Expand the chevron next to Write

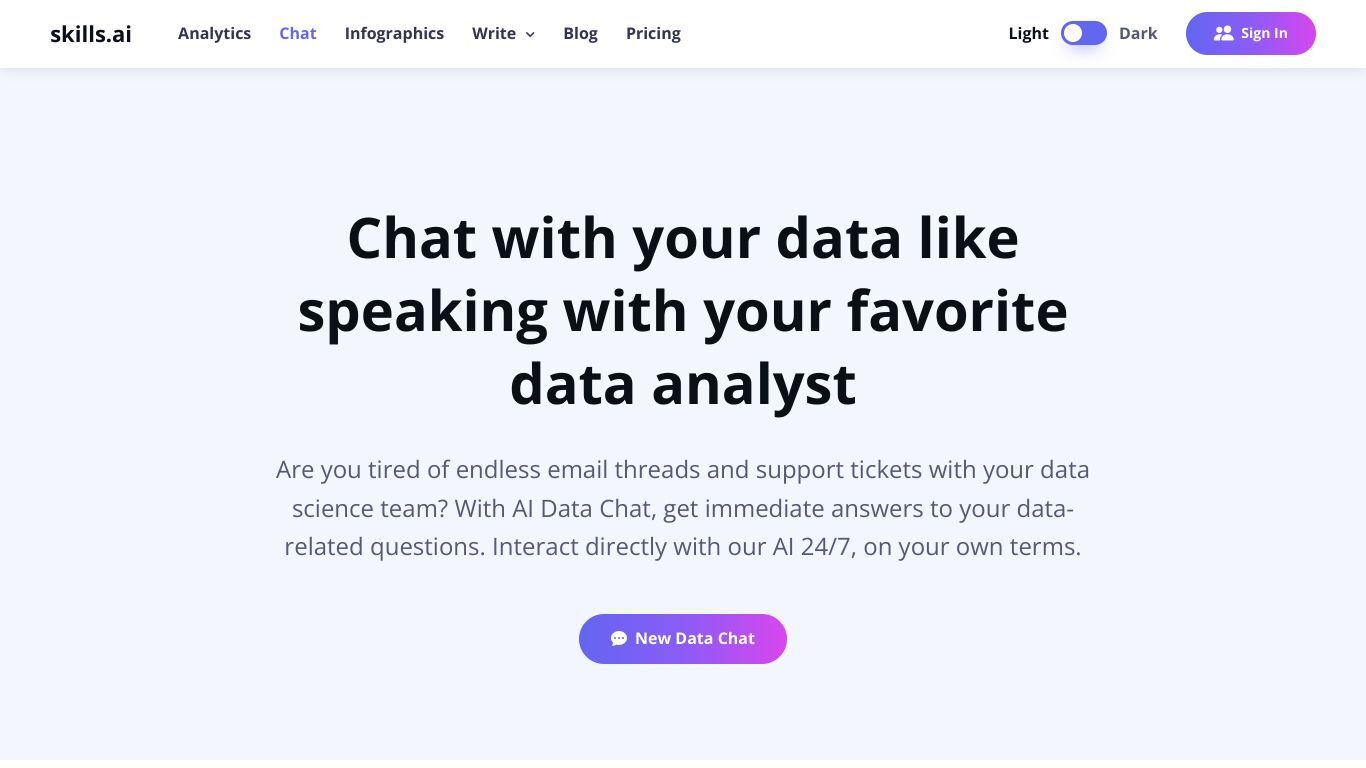pyautogui.click(x=530, y=34)
